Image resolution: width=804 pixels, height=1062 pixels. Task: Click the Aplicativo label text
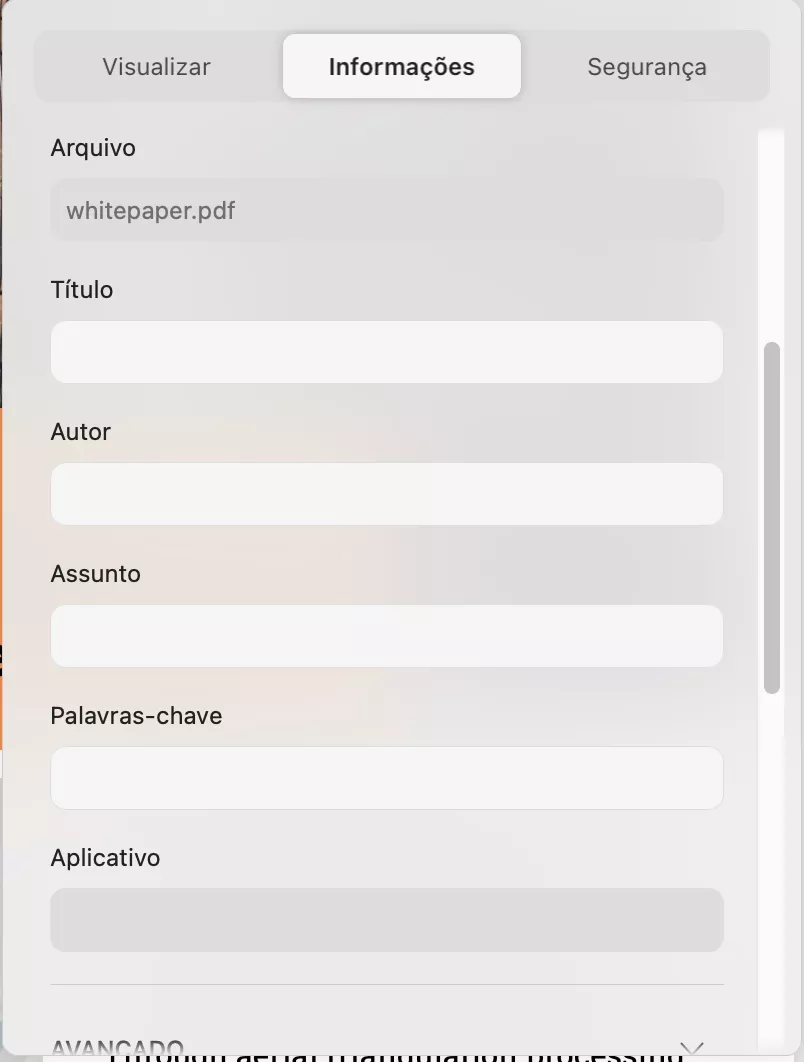point(105,858)
